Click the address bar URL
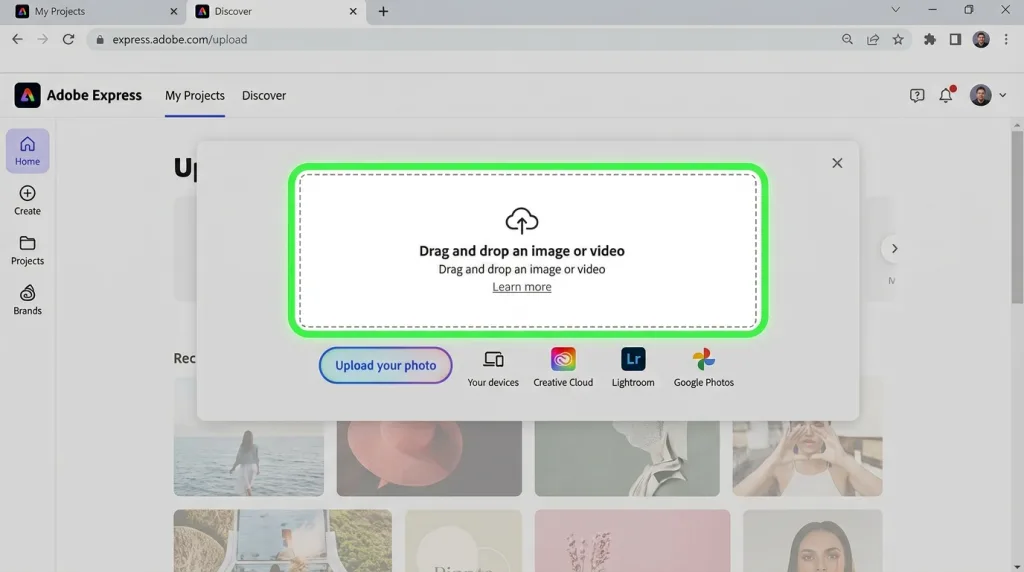 click(x=180, y=39)
